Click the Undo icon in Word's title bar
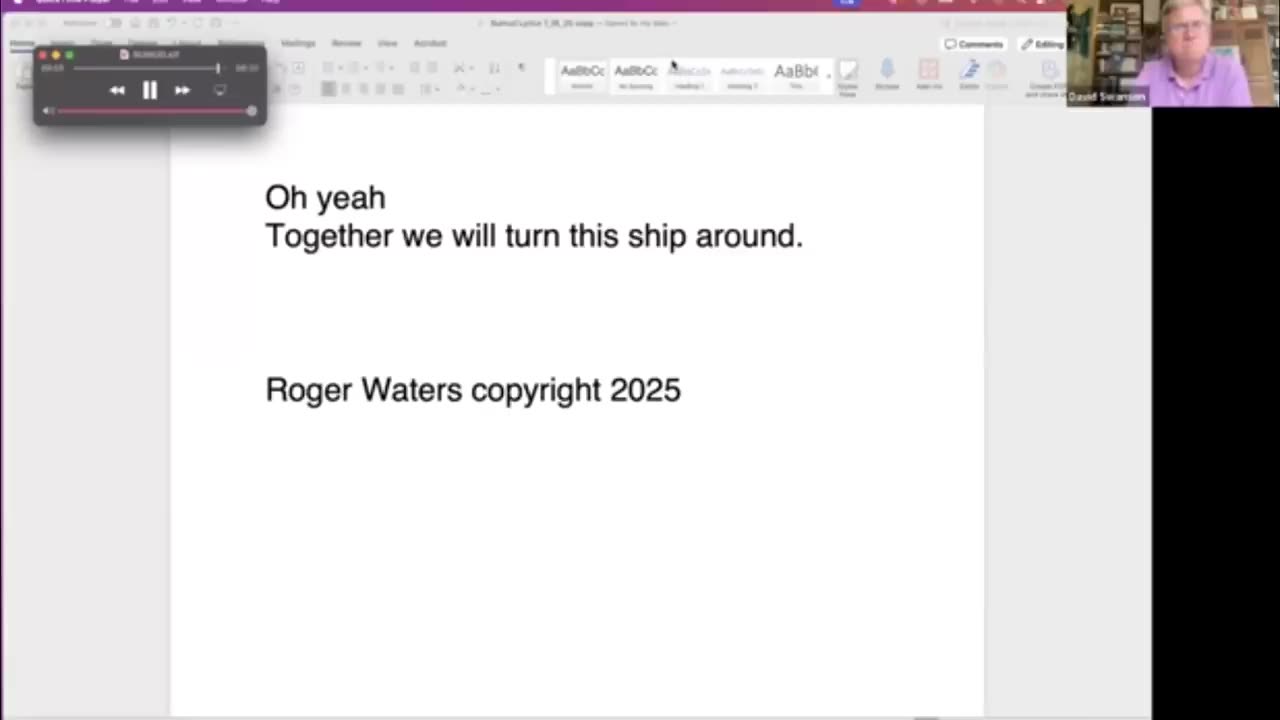1280x720 pixels. (172, 23)
